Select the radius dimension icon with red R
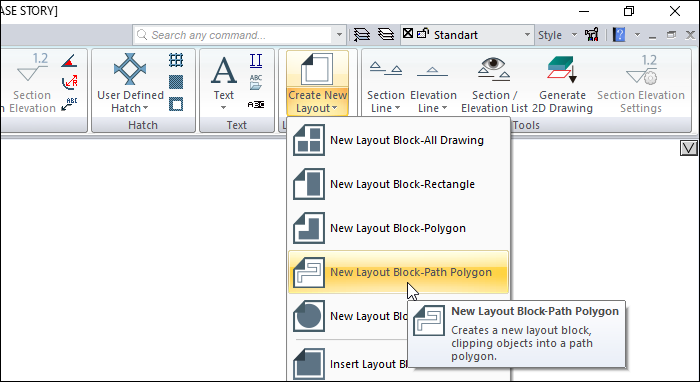 coord(69,82)
